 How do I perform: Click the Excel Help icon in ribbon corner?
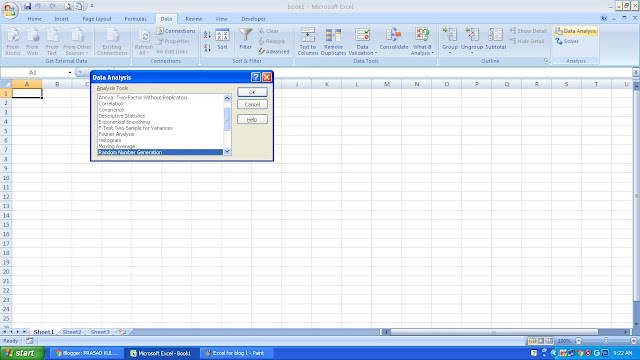tap(604, 18)
